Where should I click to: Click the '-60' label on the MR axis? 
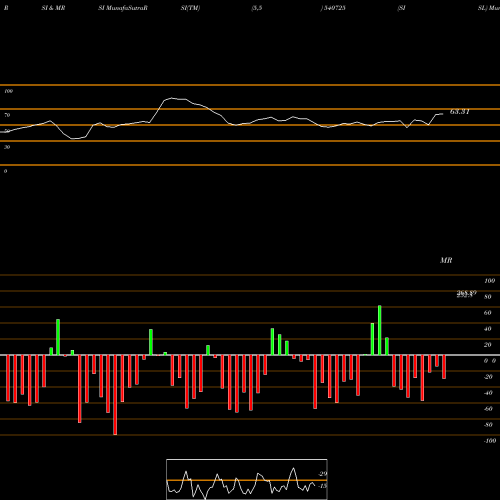(x=488, y=409)
